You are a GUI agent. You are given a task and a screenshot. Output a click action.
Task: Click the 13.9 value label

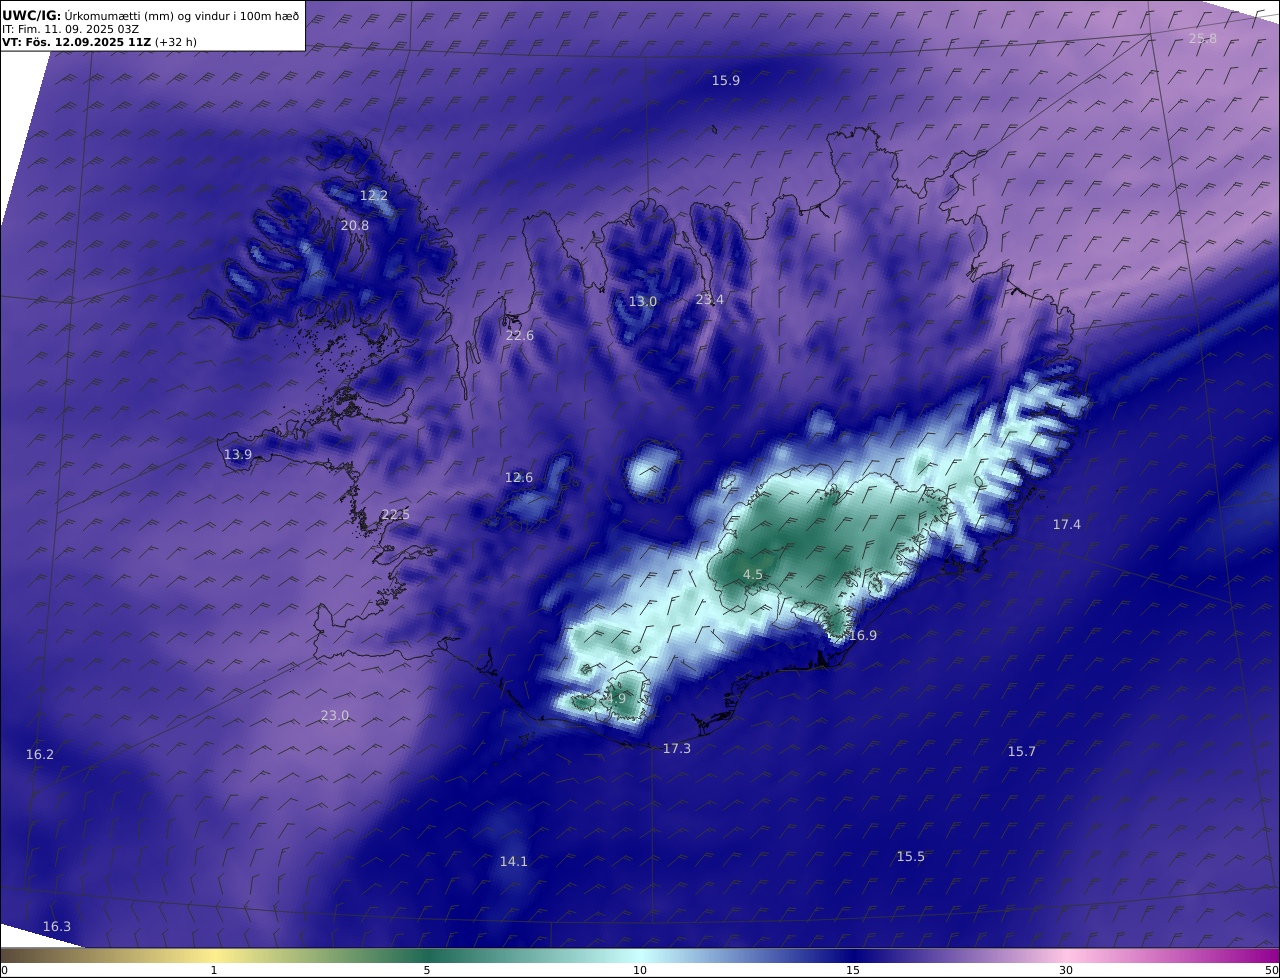pyautogui.click(x=238, y=454)
